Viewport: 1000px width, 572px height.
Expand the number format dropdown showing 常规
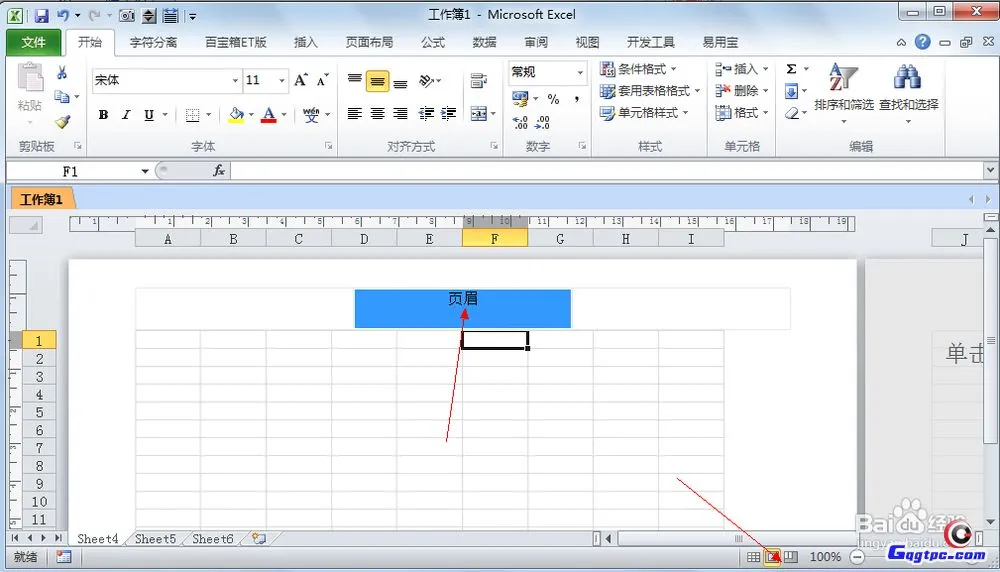pos(580,72)
